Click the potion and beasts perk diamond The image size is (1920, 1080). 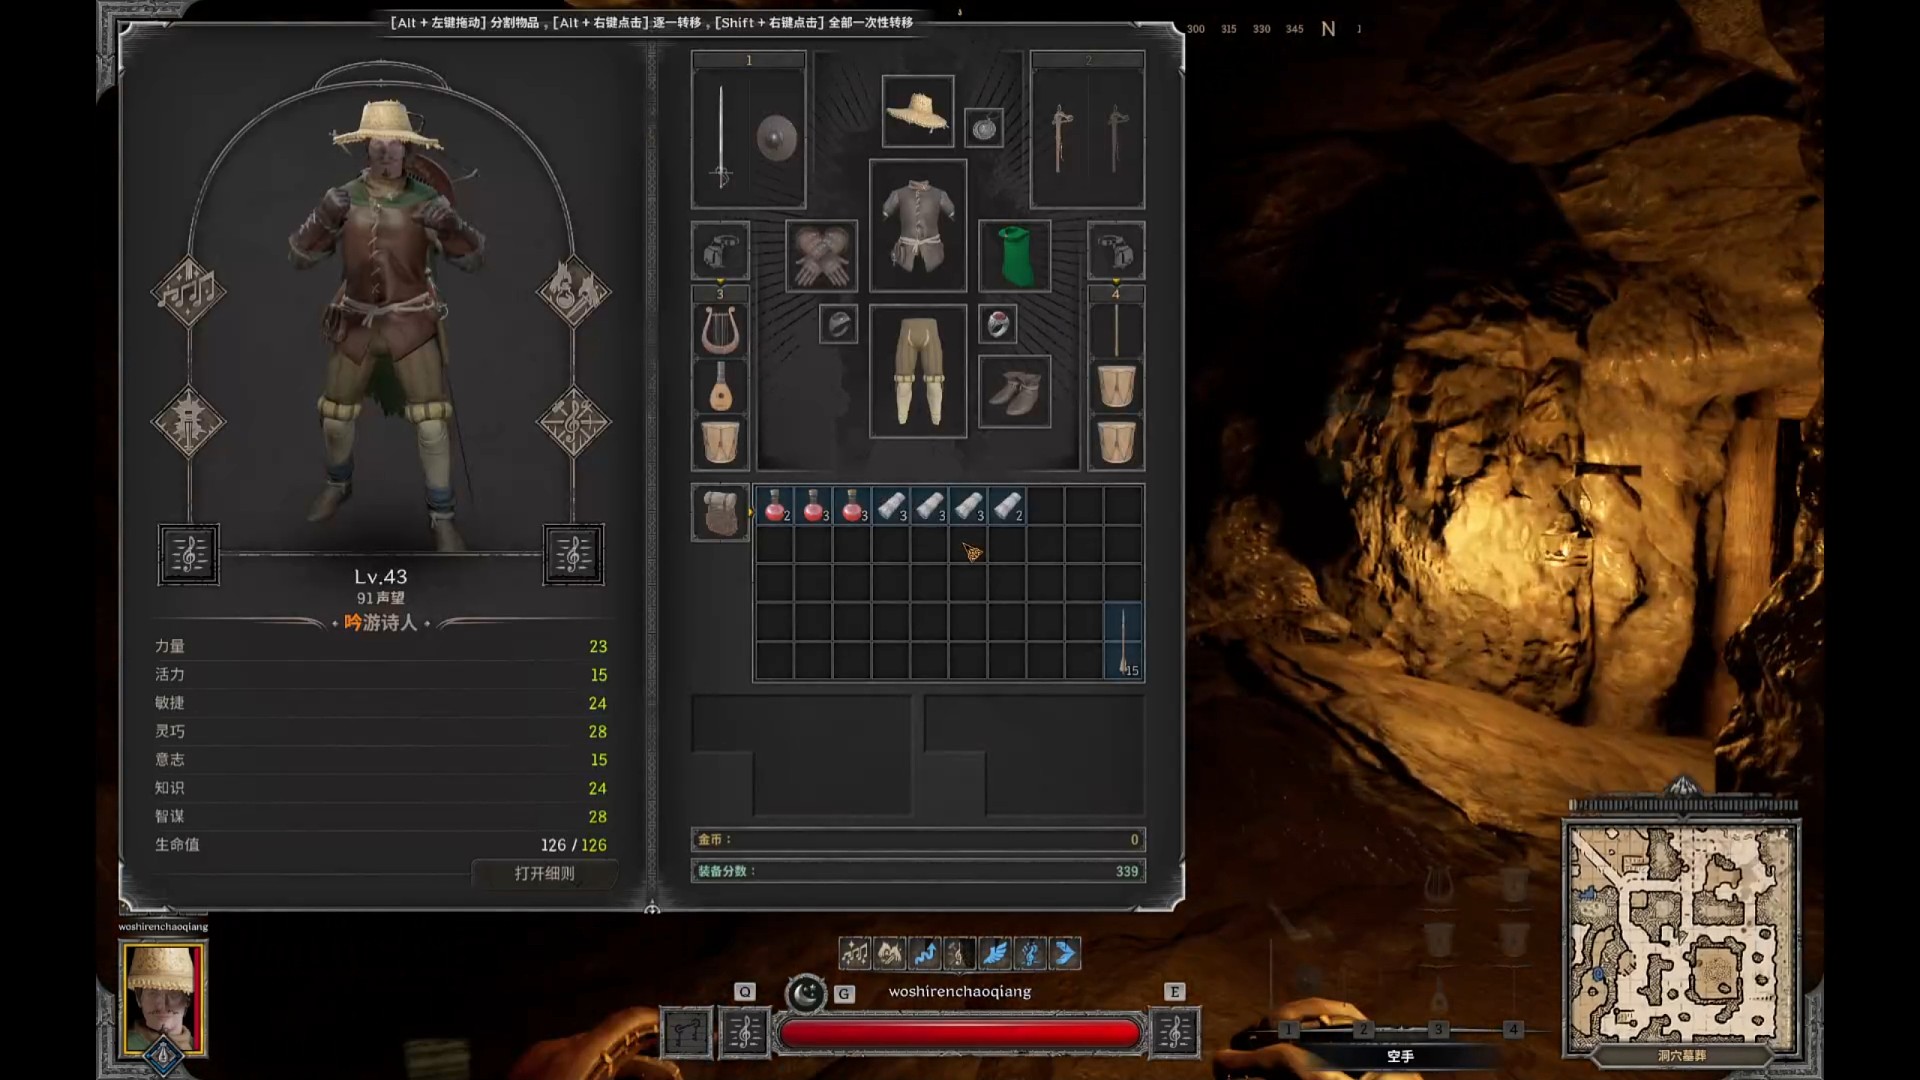pyautogui.click(x=573, y=292)
